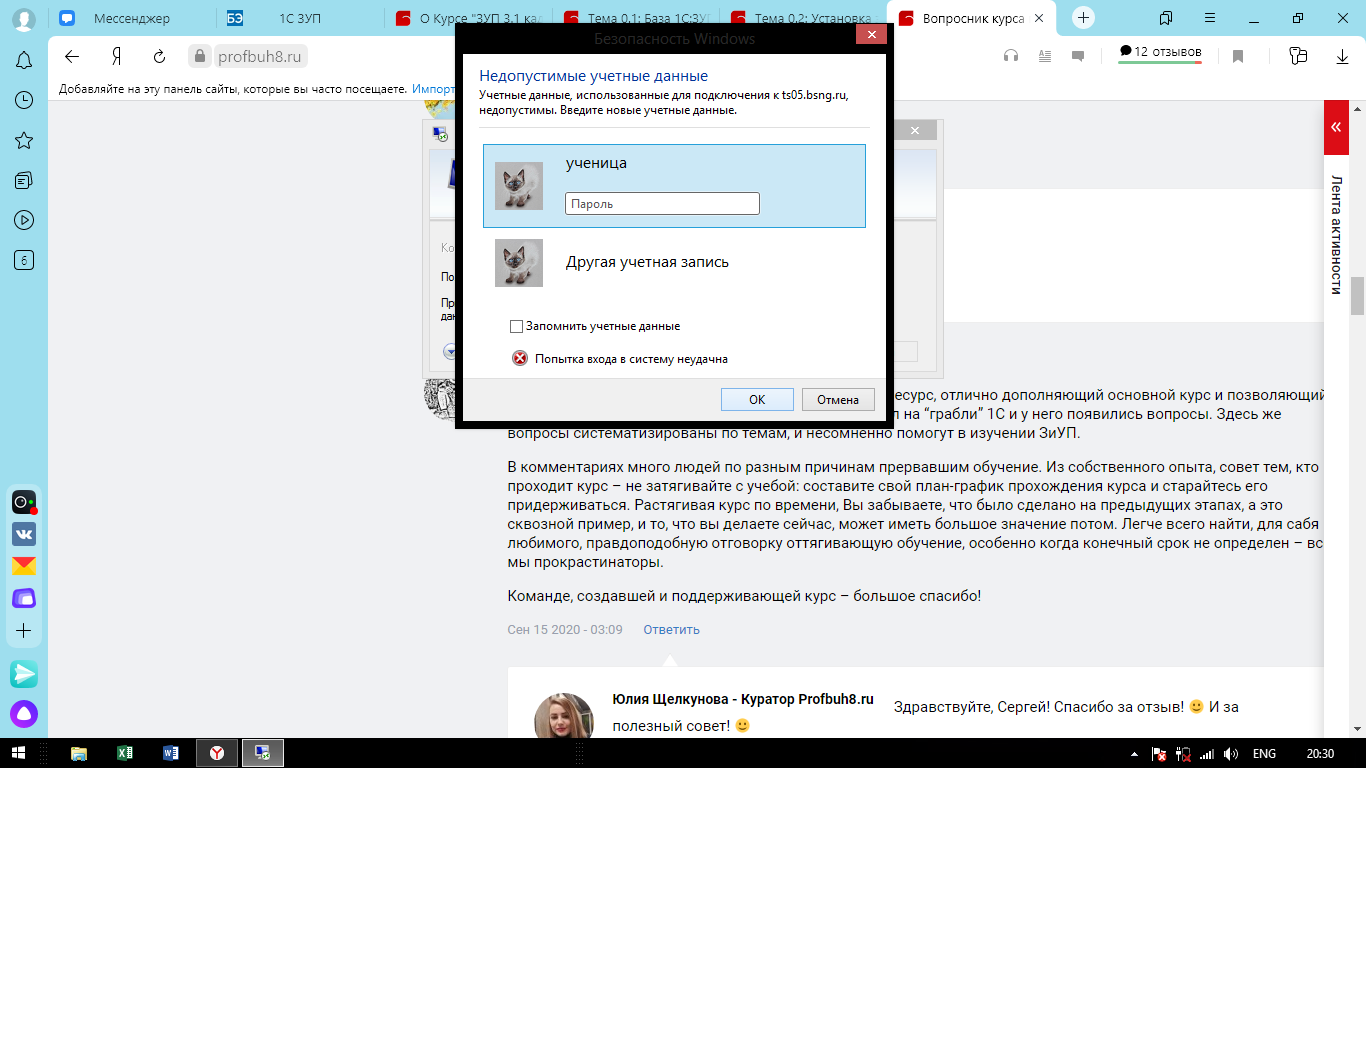Screen dimensions: 1366x1060
Task: Click the page reload icon
Action: pos(159,57)
